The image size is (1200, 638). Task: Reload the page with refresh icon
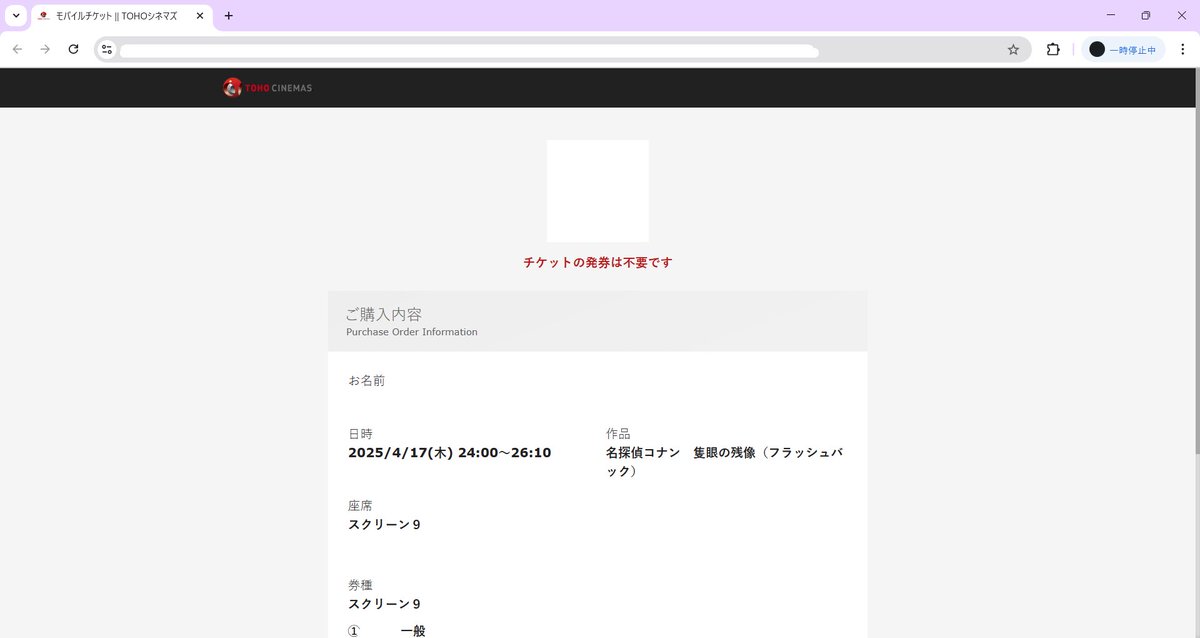coord(73,49)
